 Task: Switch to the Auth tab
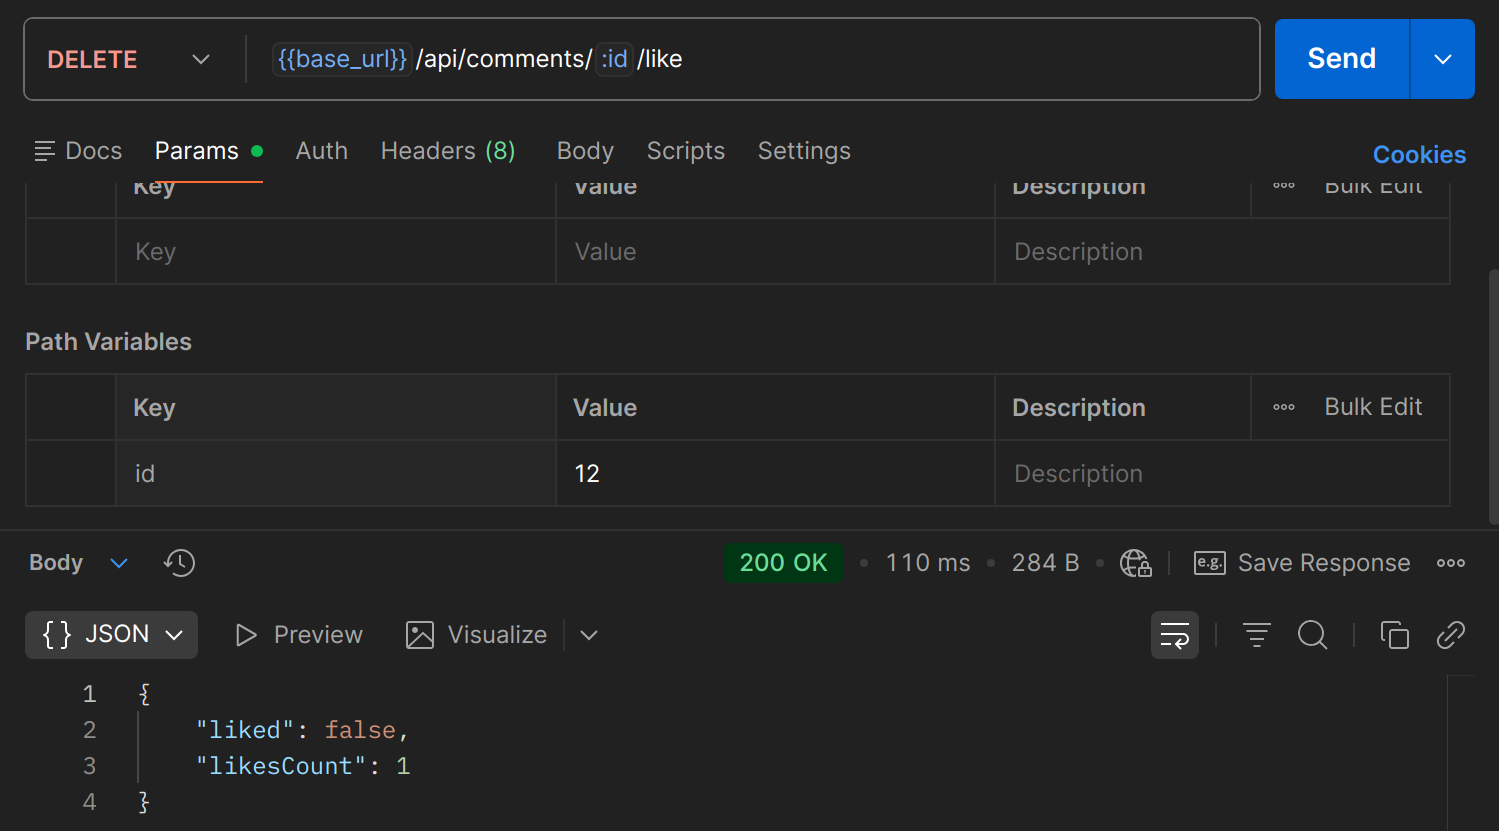322,151
